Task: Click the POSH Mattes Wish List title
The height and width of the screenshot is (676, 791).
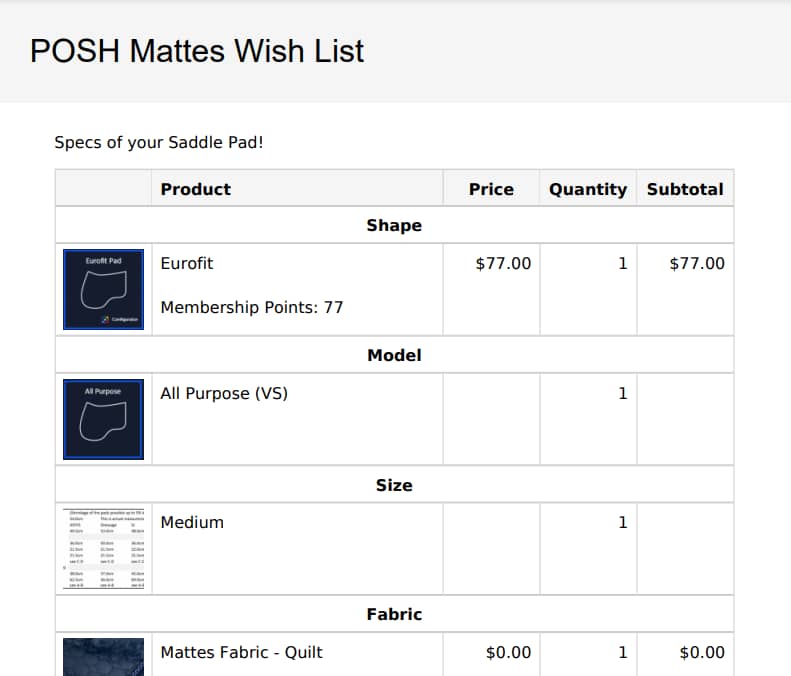Action: (x=197, y=51)
